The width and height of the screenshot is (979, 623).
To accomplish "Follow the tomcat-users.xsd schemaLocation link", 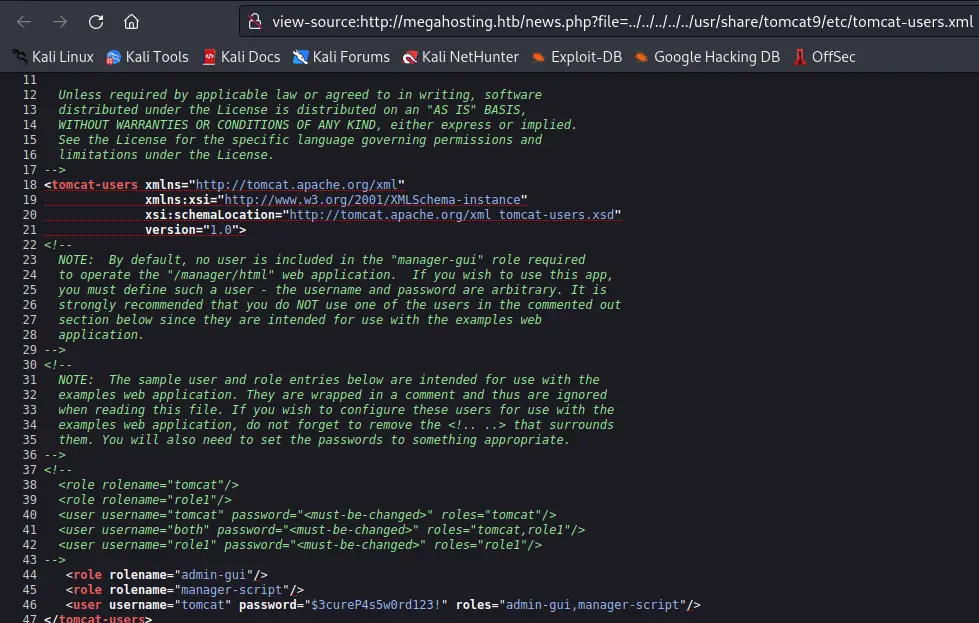I will point(451,215).
